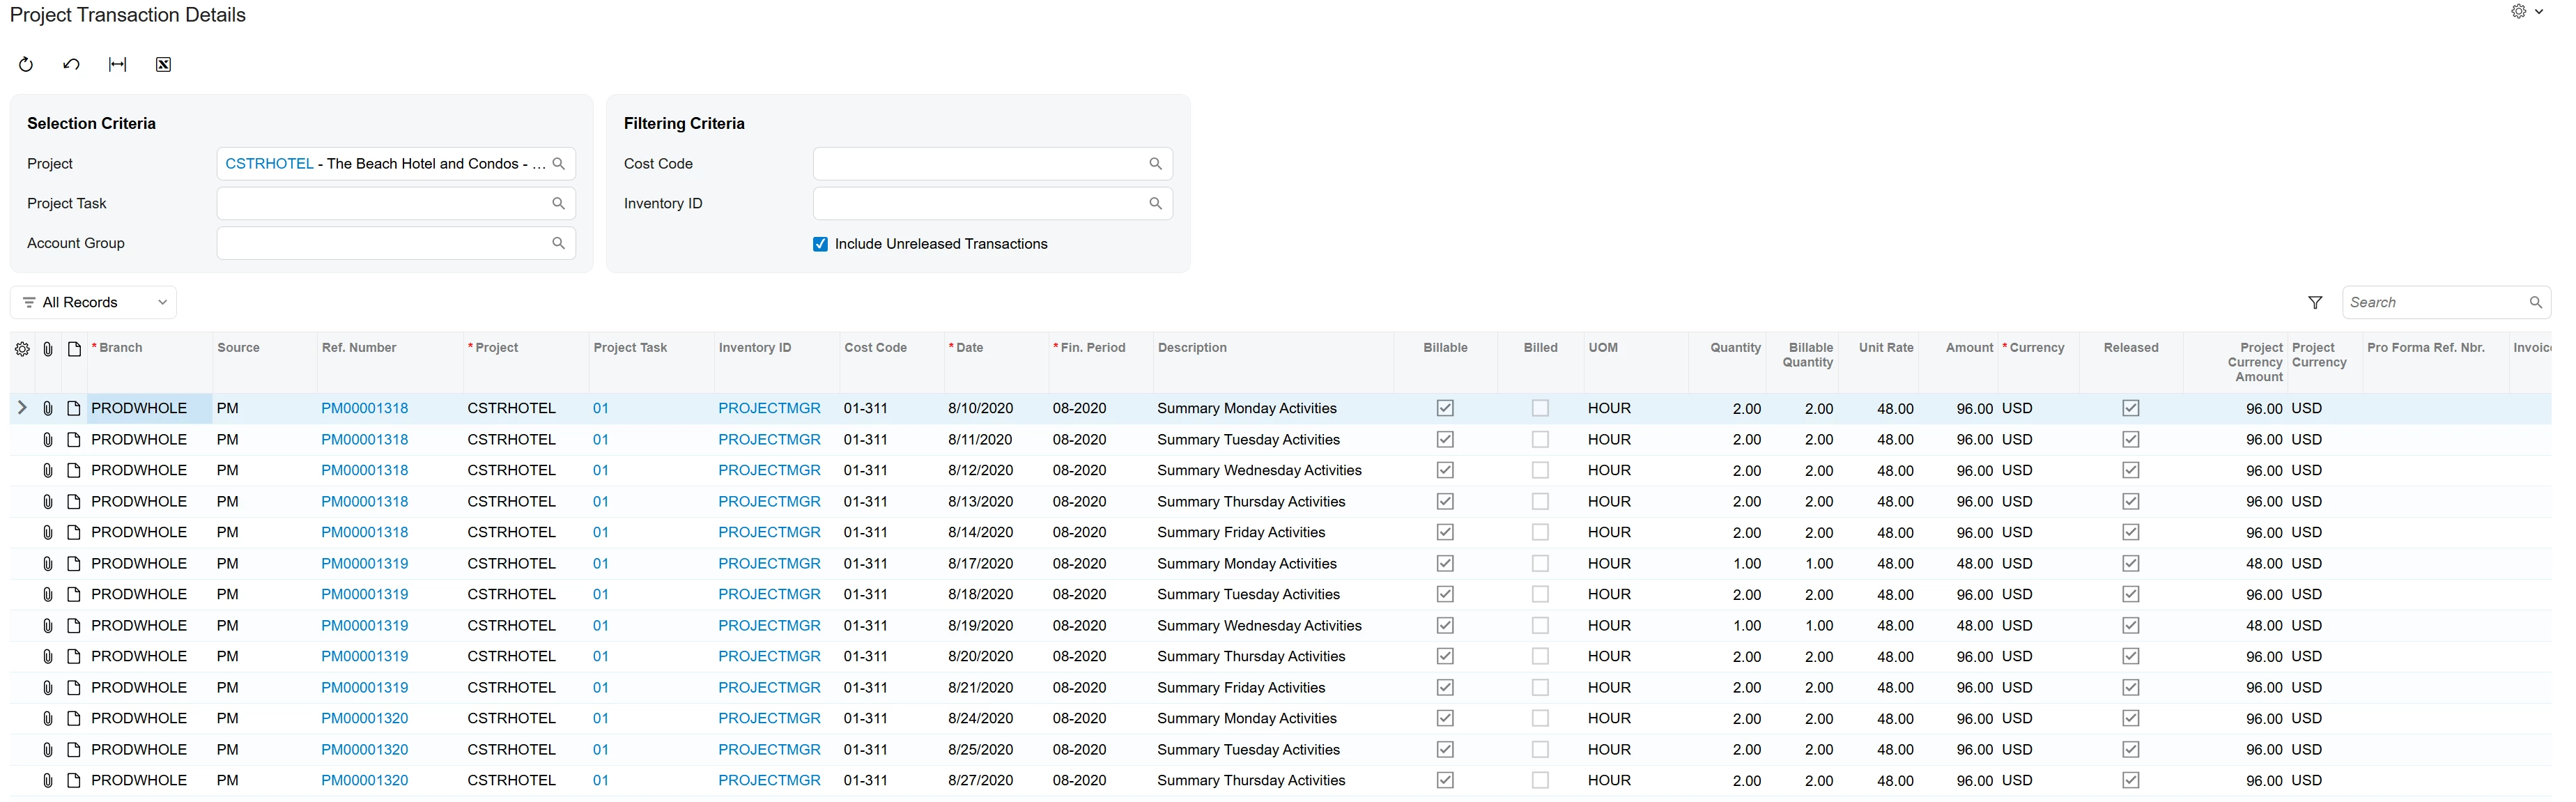Sort by the Date column header
The height and width of the screenshot is (802, 2576).
pos(969,348)
